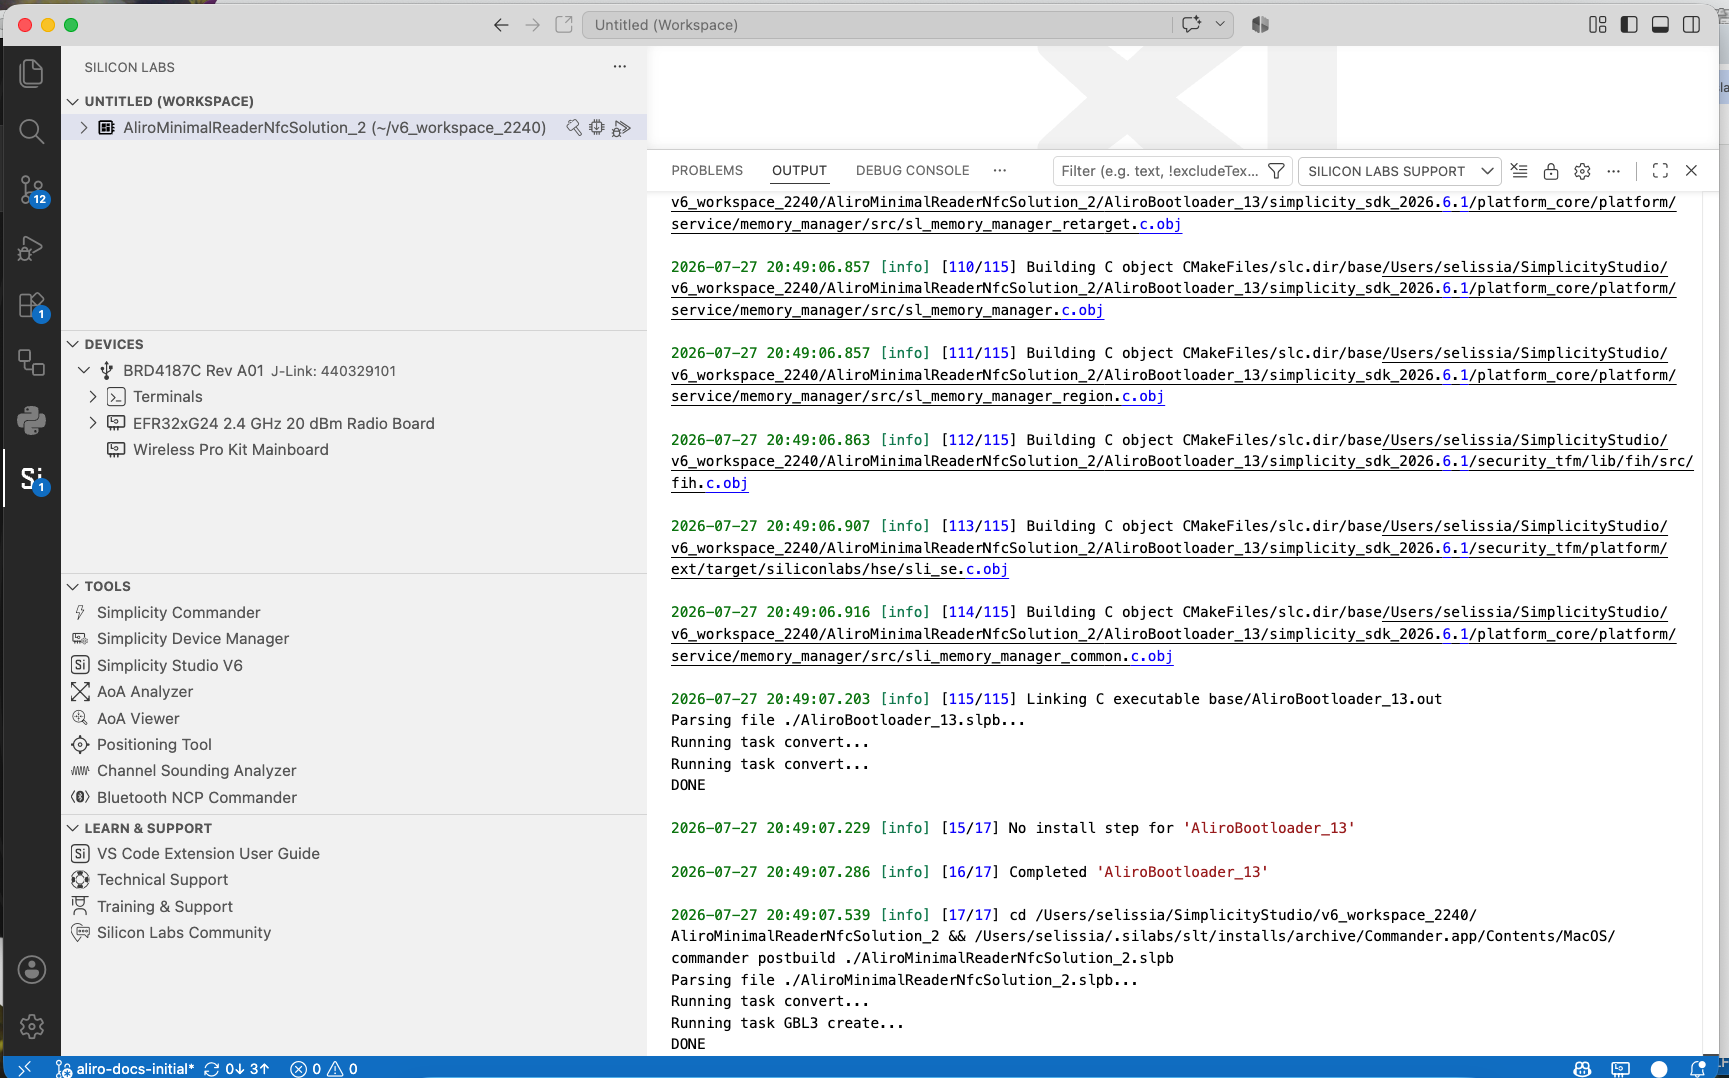Viewport: 1729px width, 1078px height.
Task: Open VS Code Extension User Guide
Action: (x=208, y=854)
